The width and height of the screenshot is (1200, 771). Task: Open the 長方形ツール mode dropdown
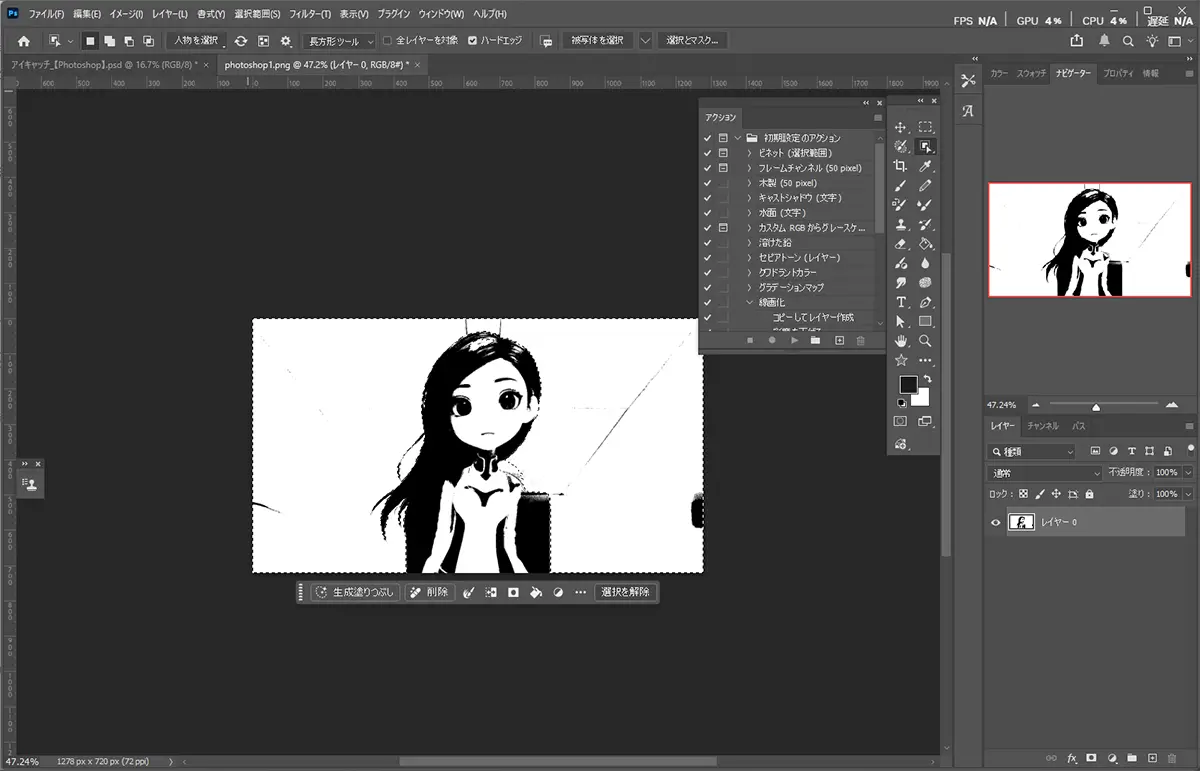[338, 41]
